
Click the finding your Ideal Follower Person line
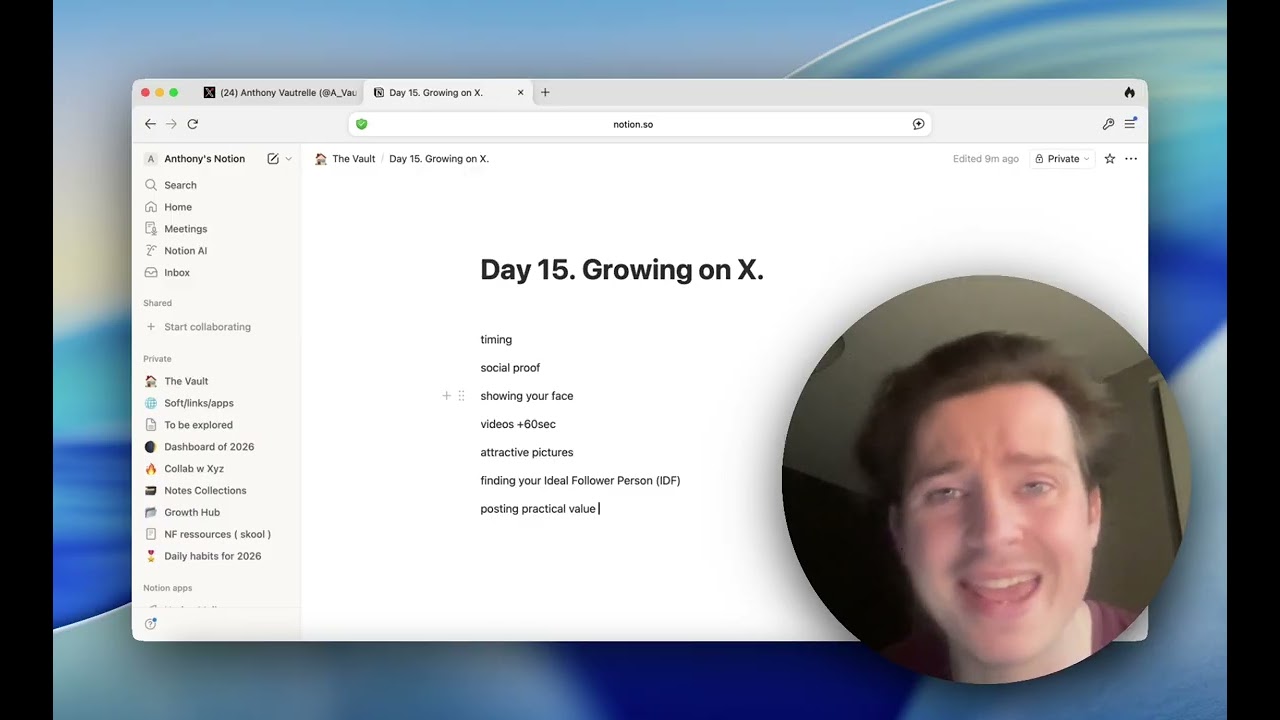coord(580,481)
